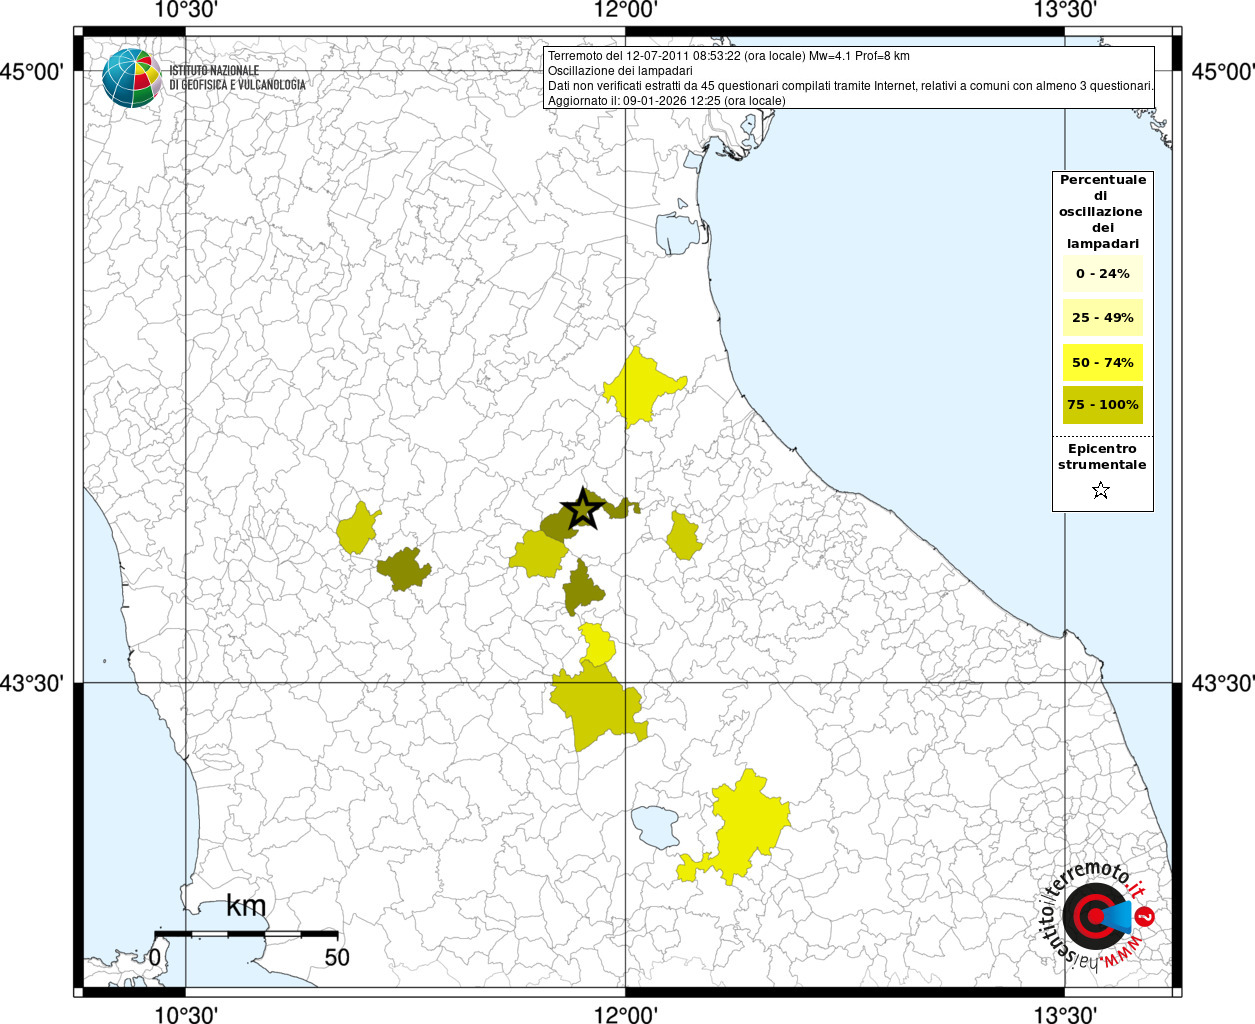
Task: Click the bright yellow municipality north of the epicenter
Action: coord(642,386)
